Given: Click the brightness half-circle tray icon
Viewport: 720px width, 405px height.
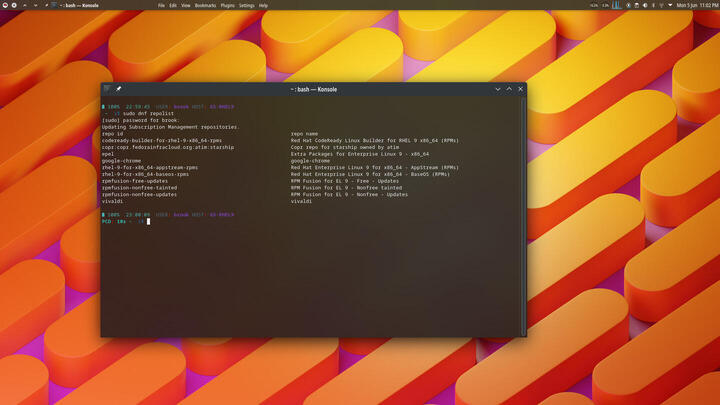Looking at the screenshot, I should tap(645, 6).
